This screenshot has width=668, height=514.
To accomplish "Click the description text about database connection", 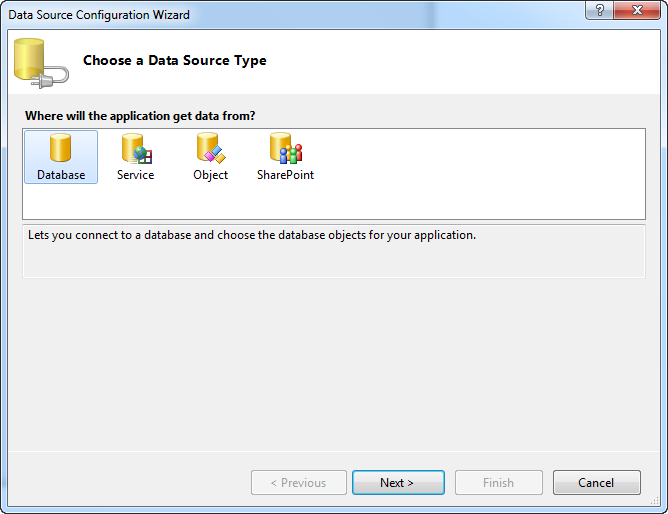I will (252, 235).
